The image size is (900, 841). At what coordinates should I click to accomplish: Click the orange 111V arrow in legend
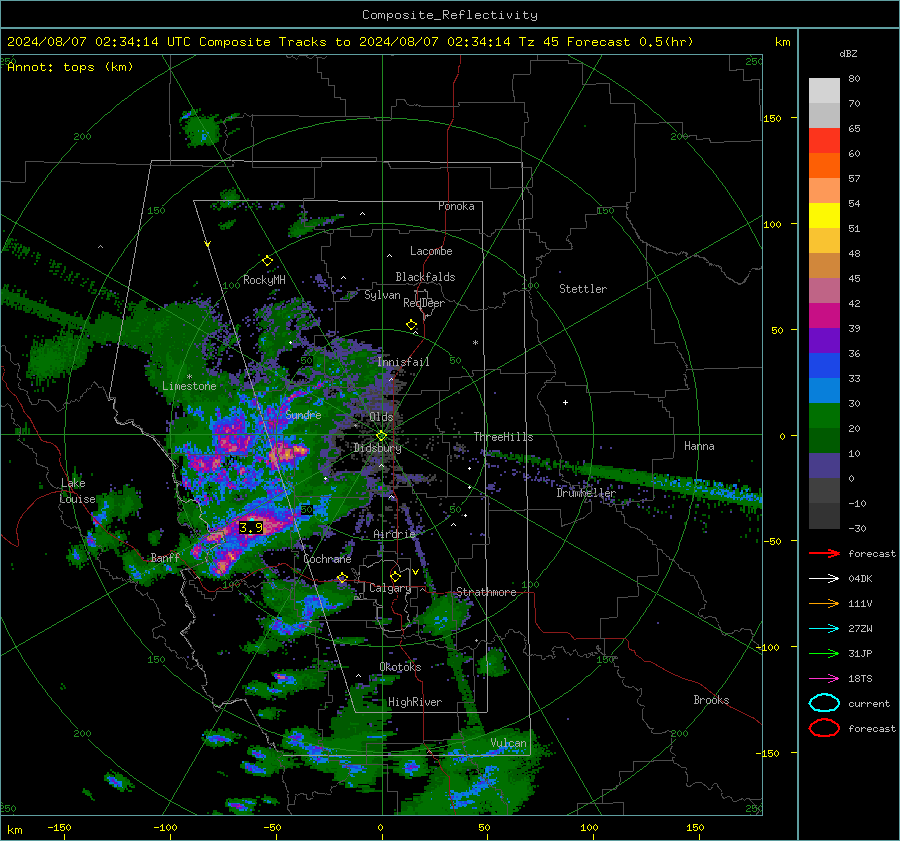[824, 603]
